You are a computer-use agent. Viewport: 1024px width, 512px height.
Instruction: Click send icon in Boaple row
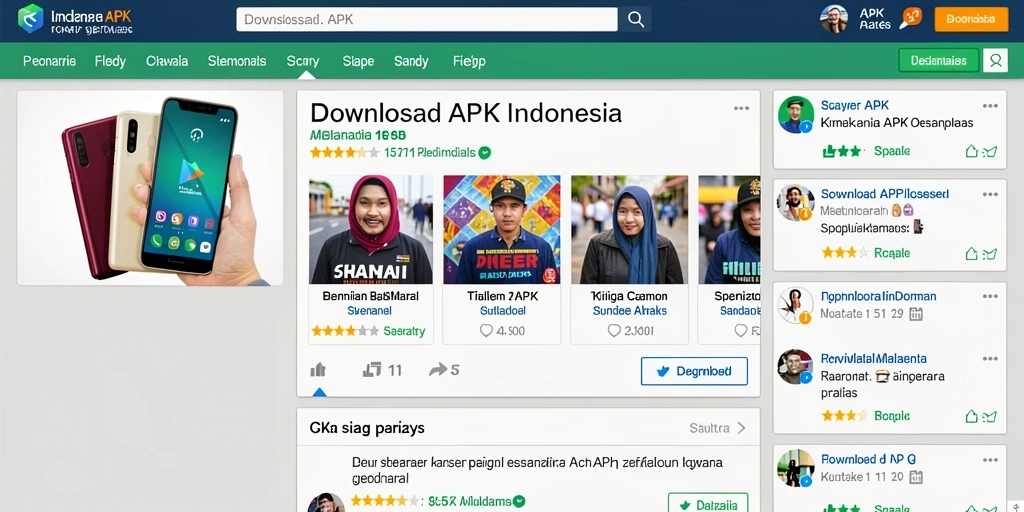coord(990,416)
